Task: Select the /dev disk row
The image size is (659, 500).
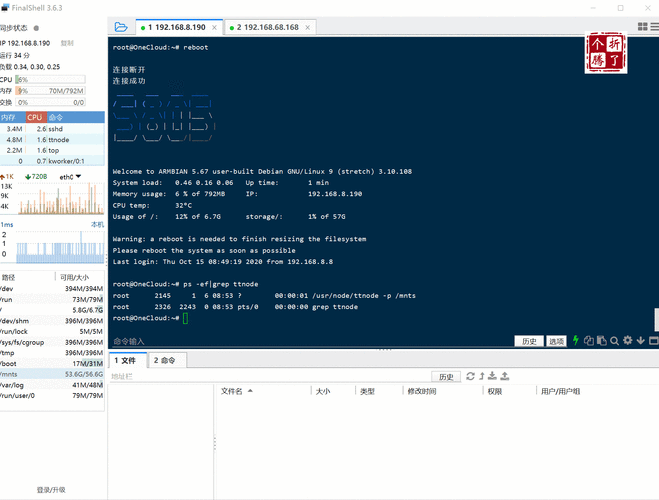Action: 52,289
